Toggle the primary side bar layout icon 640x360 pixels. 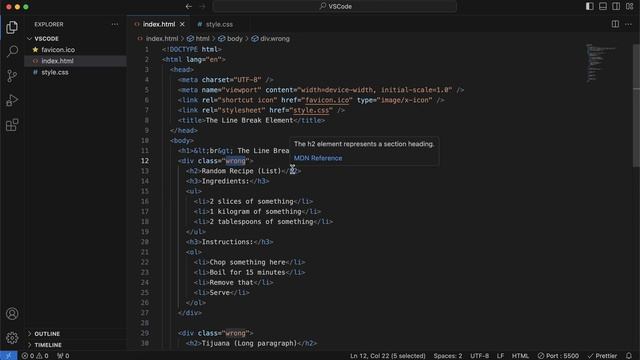(x=589, y=6)
